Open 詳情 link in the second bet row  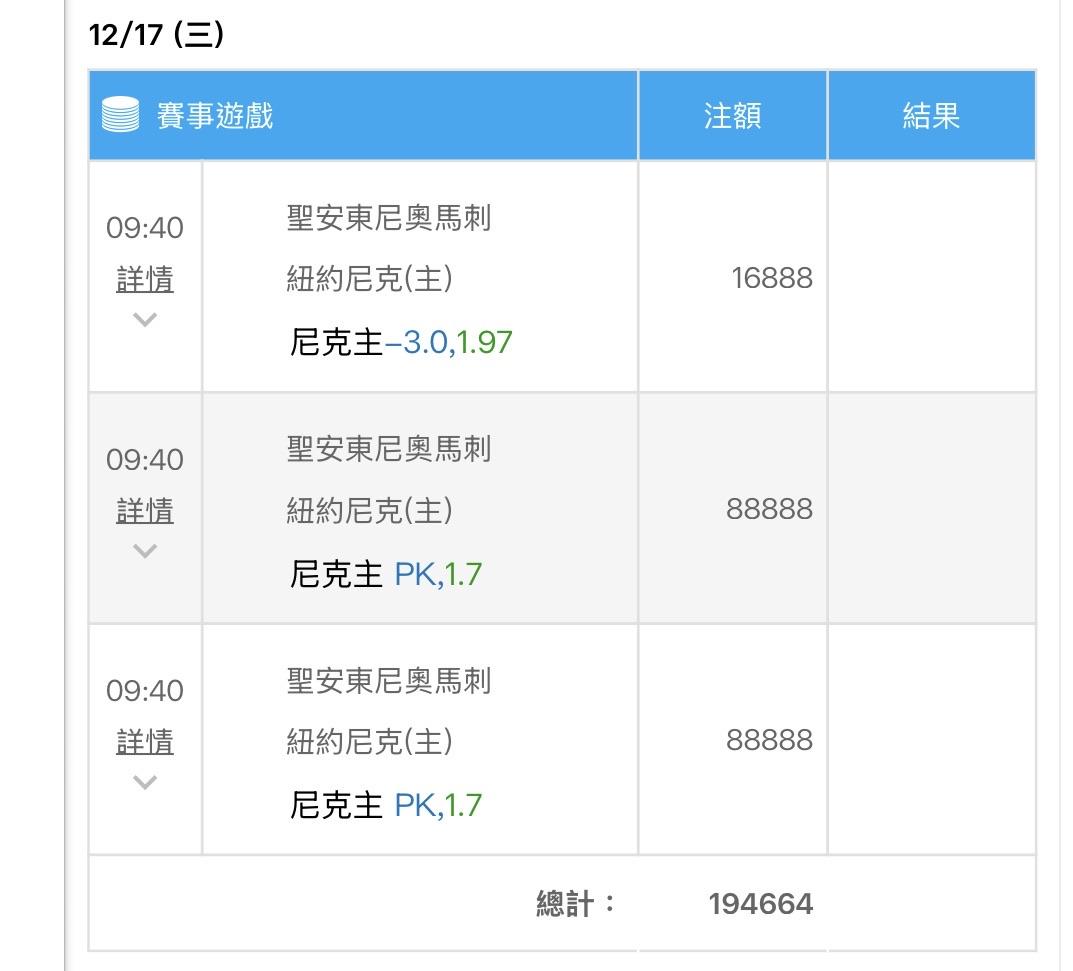(145, 511)
